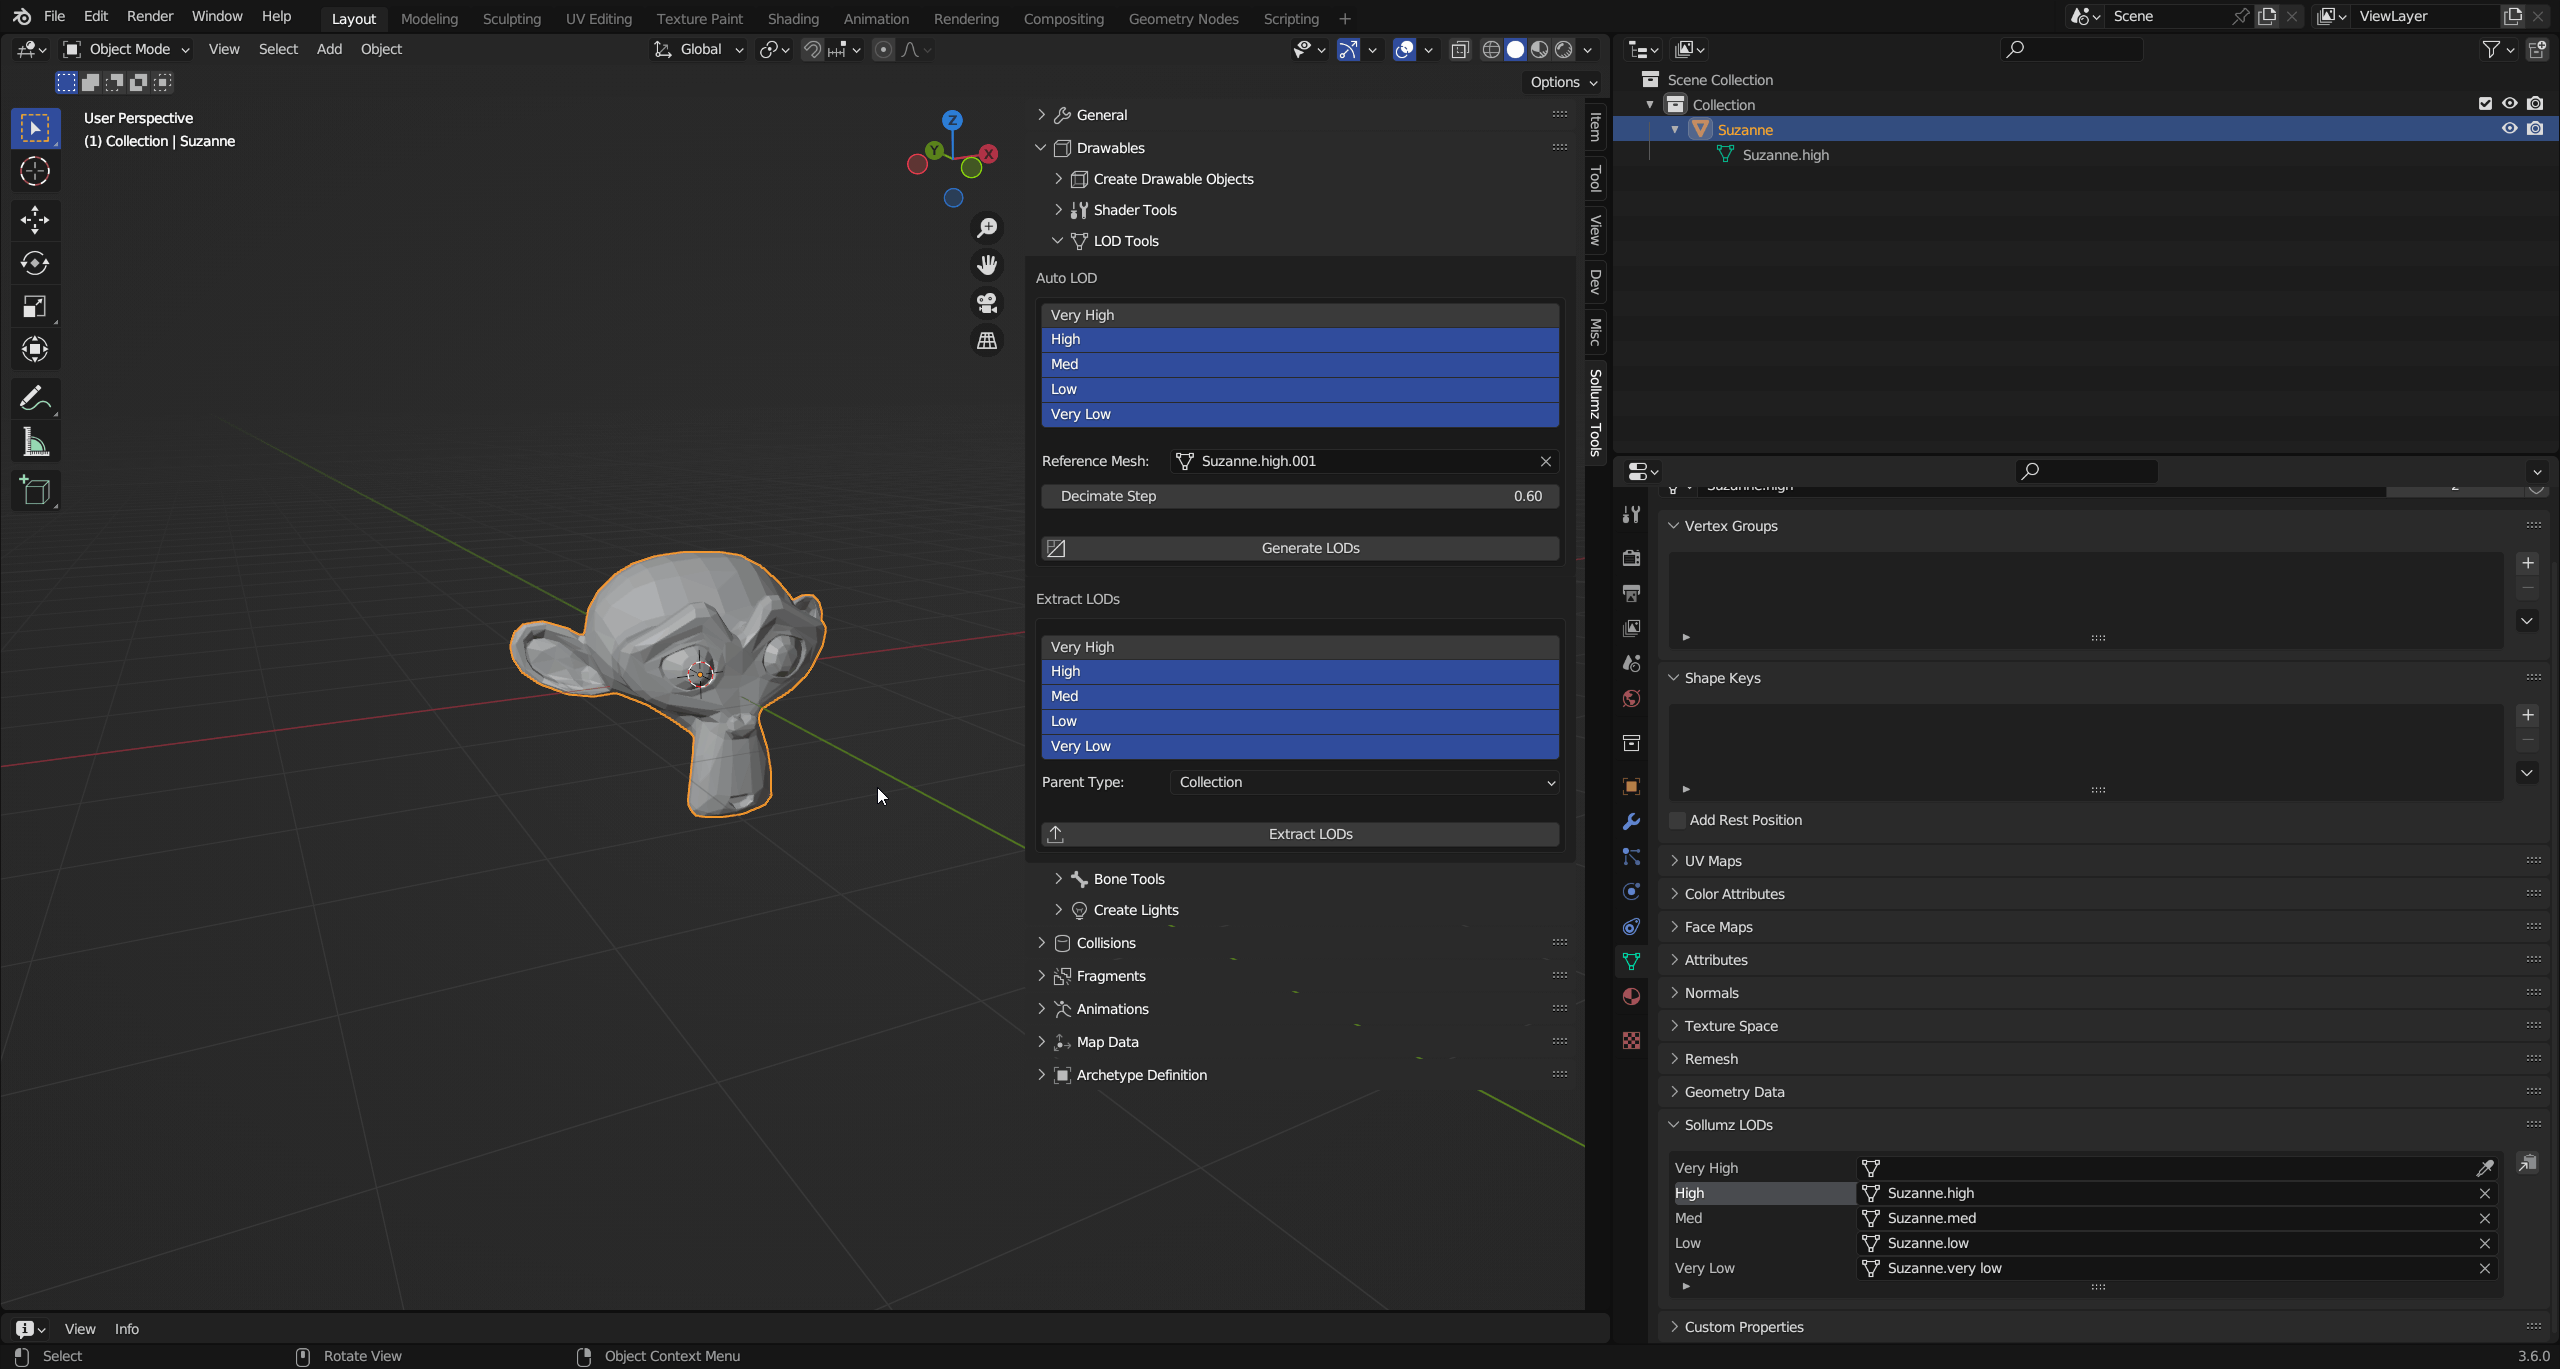Image resolution: width=2560 pixels, height=1369 pixels.
Task: Add a new vertex group
Action: 2528,563
